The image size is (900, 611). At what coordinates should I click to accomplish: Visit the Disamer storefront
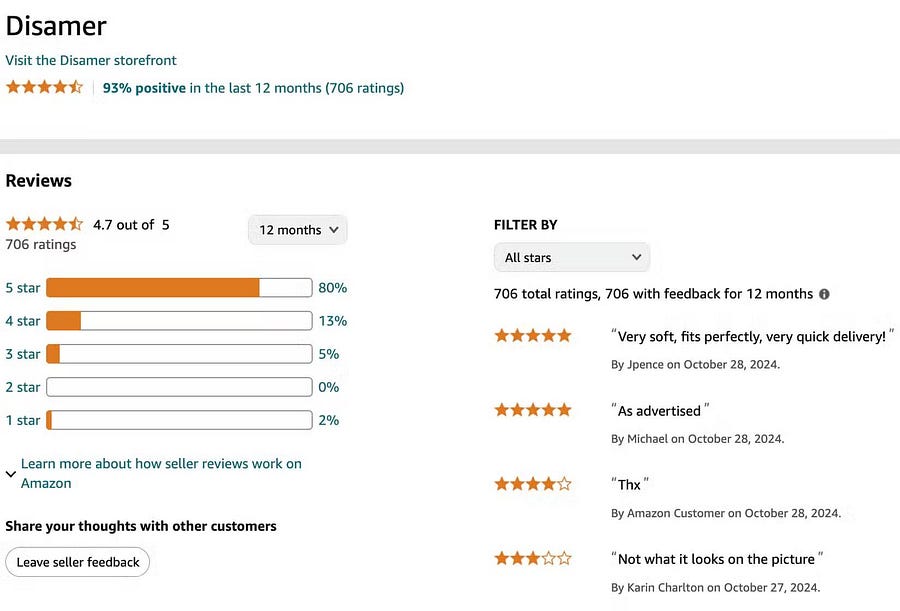click(x=91, y=60)
